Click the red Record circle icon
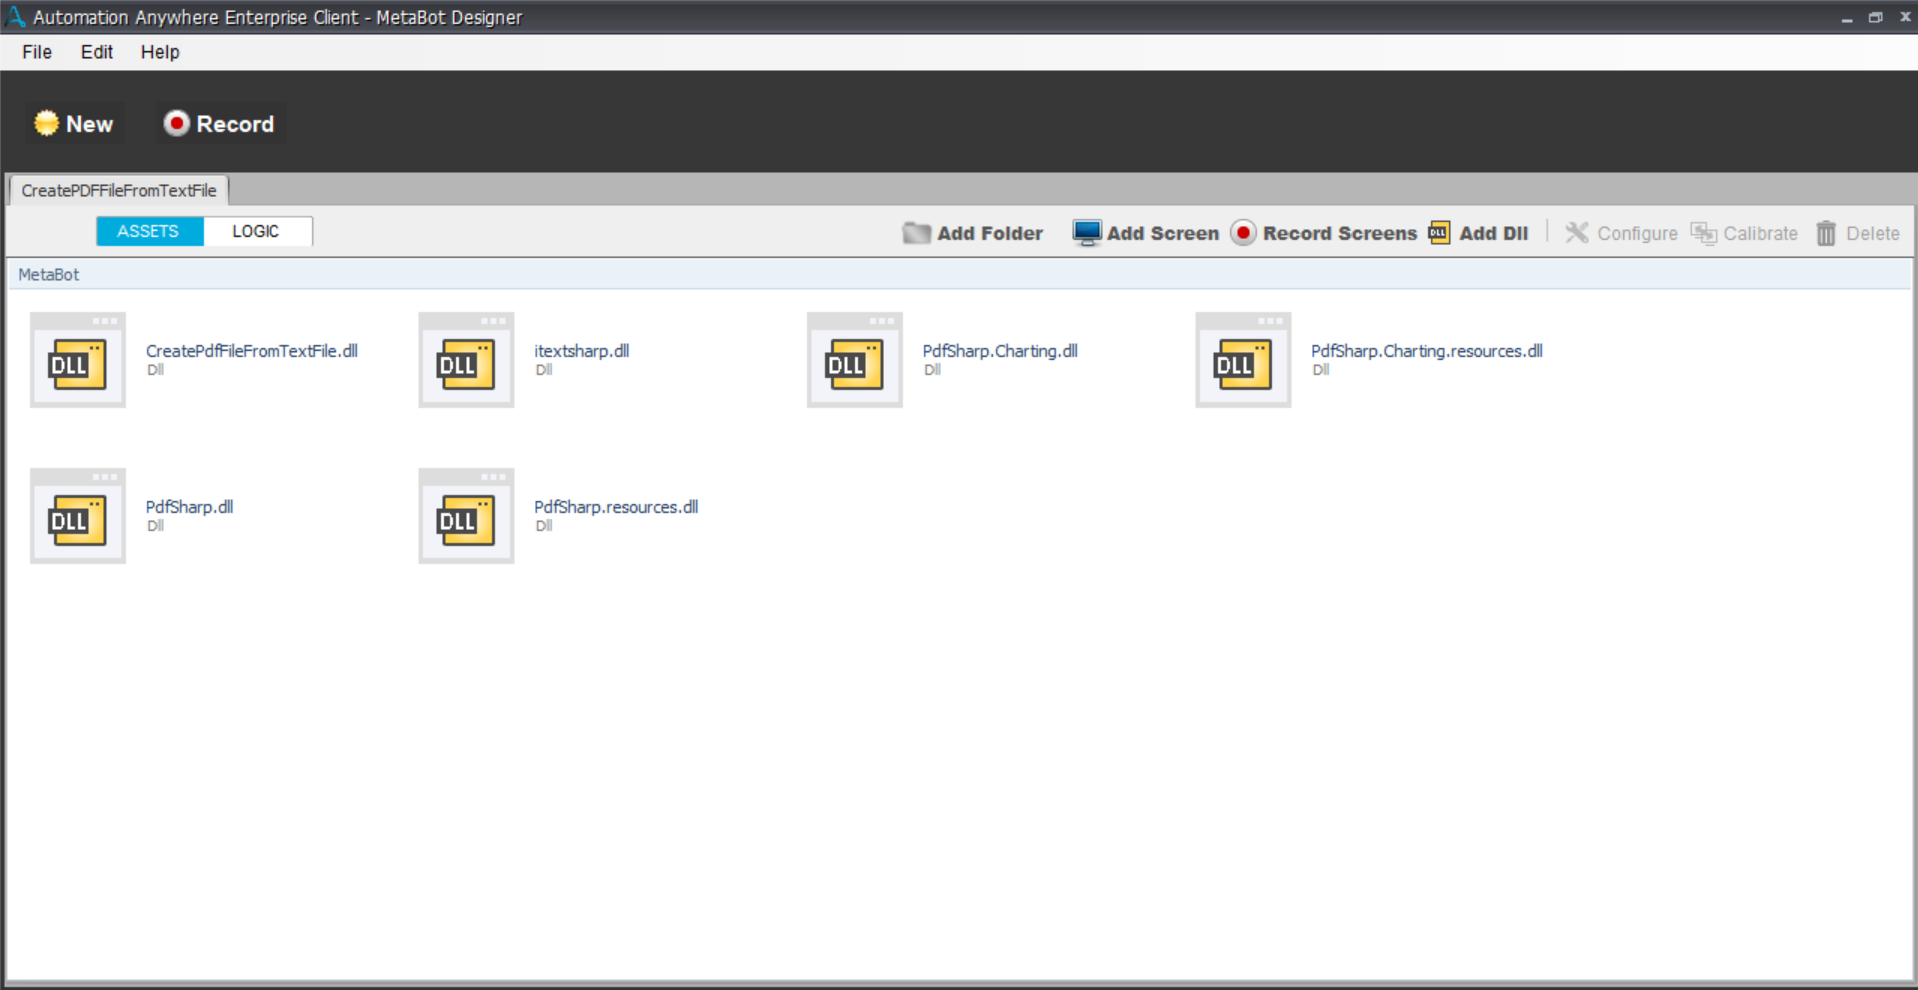This screenshot has height=990, width=1918. coord(176,123)
